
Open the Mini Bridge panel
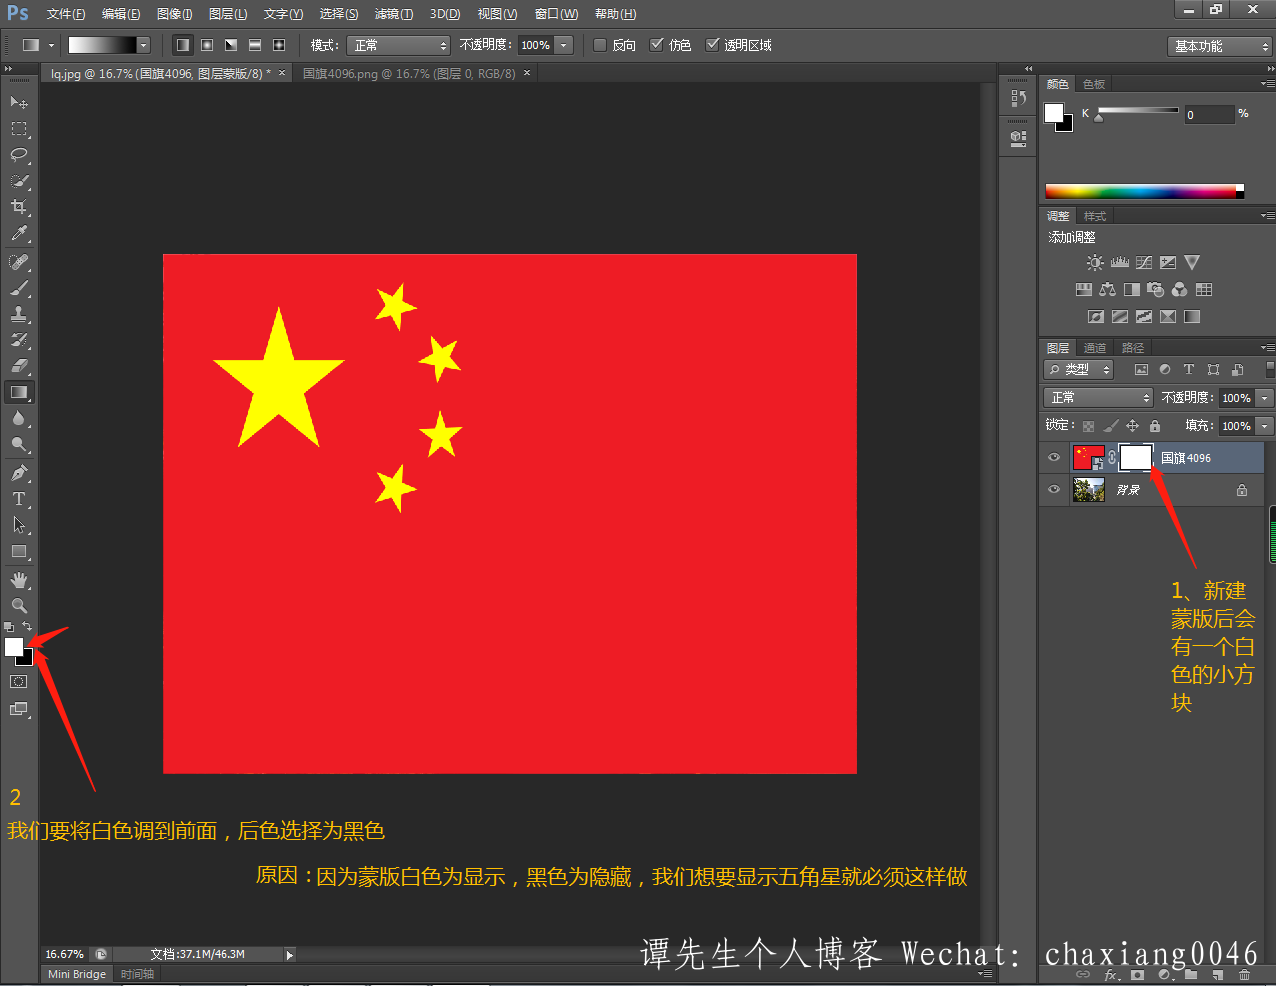pos(77,974)
